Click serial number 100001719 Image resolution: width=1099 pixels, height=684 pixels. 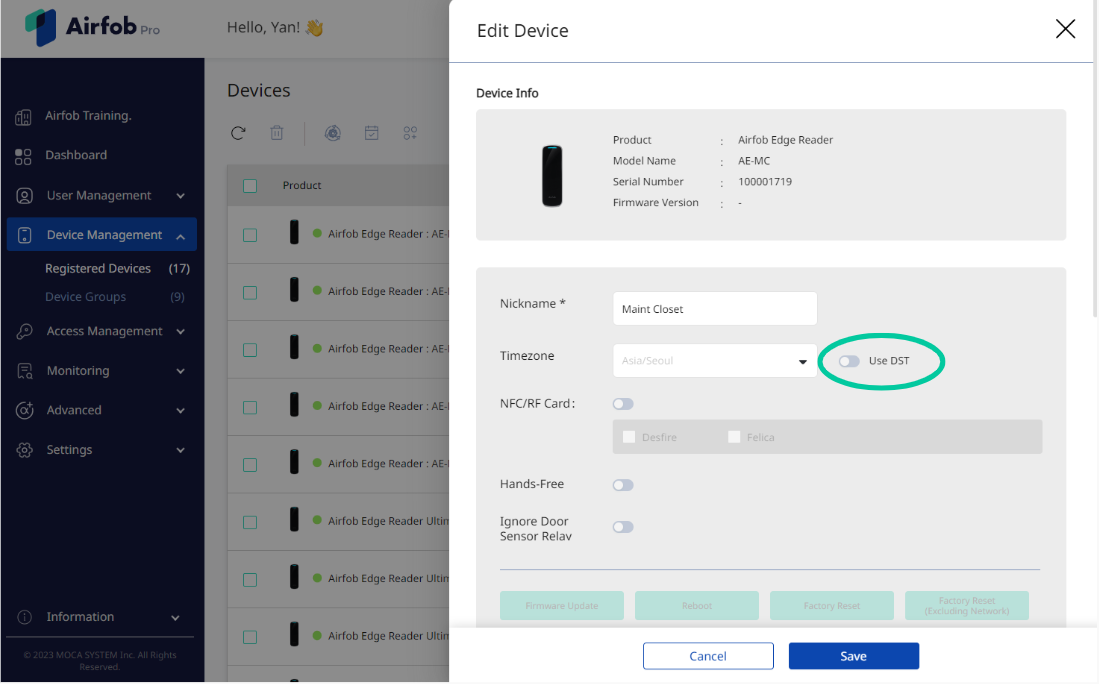tap(765, 182)
